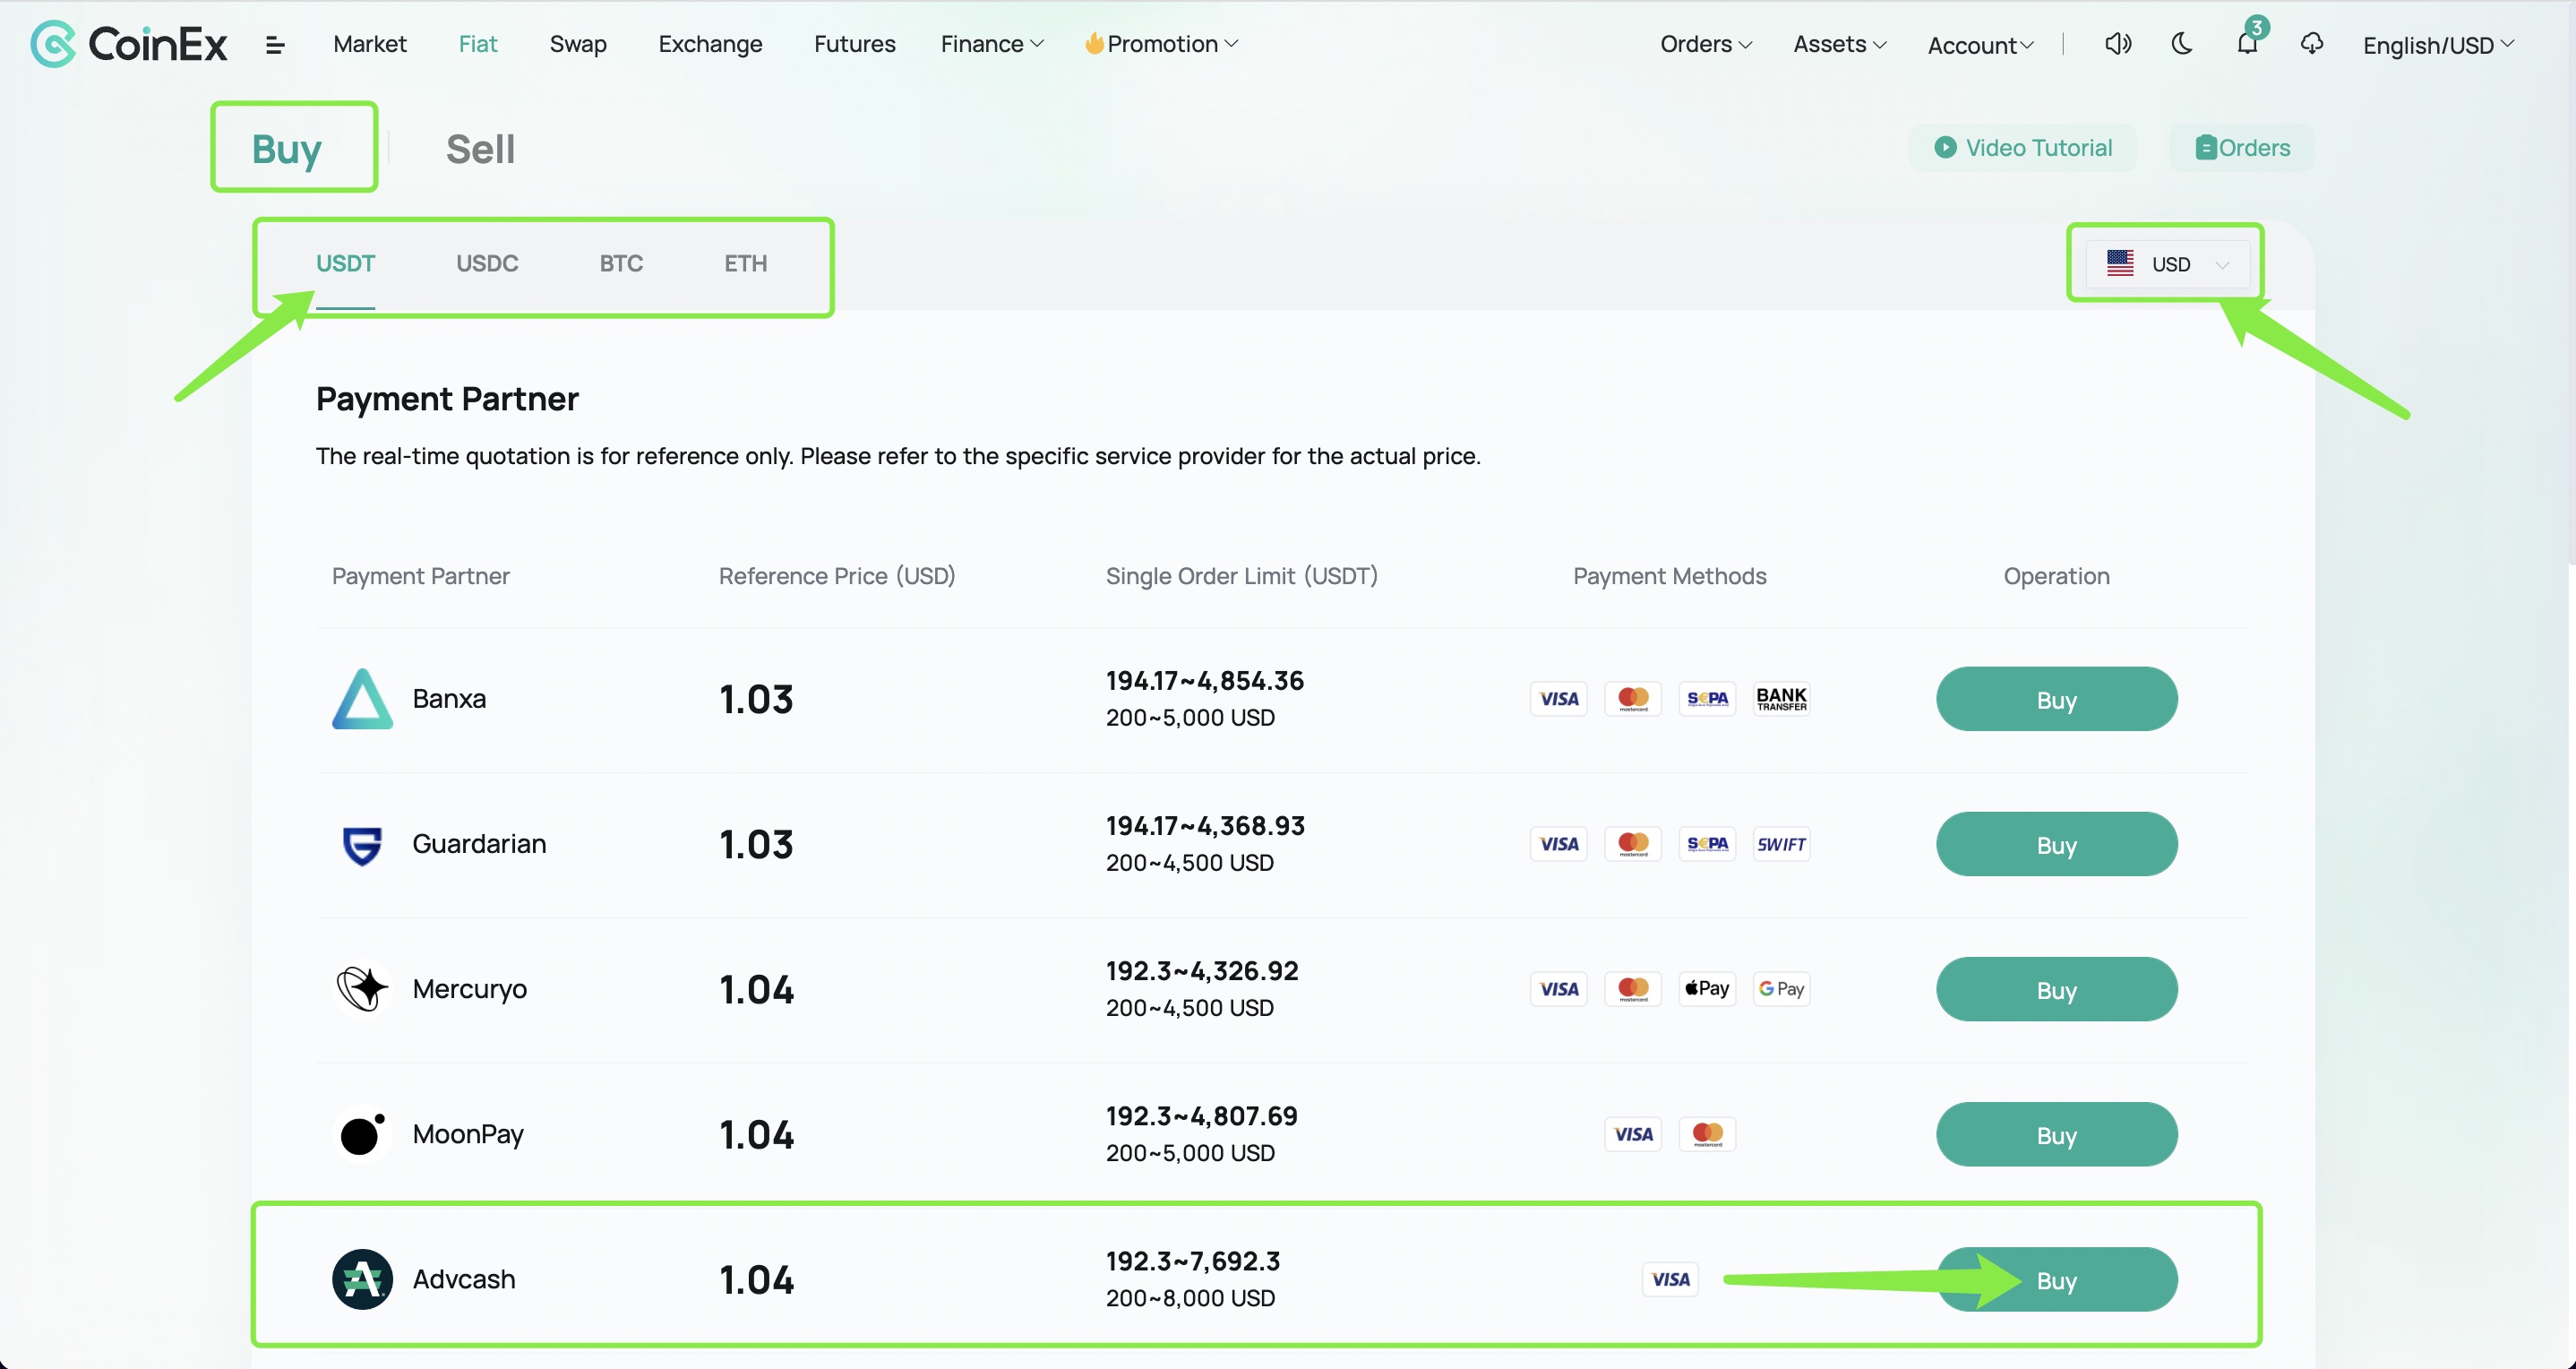Expand the Finance dropdown menu
Screen dimensions: 2576x1369
992,44
